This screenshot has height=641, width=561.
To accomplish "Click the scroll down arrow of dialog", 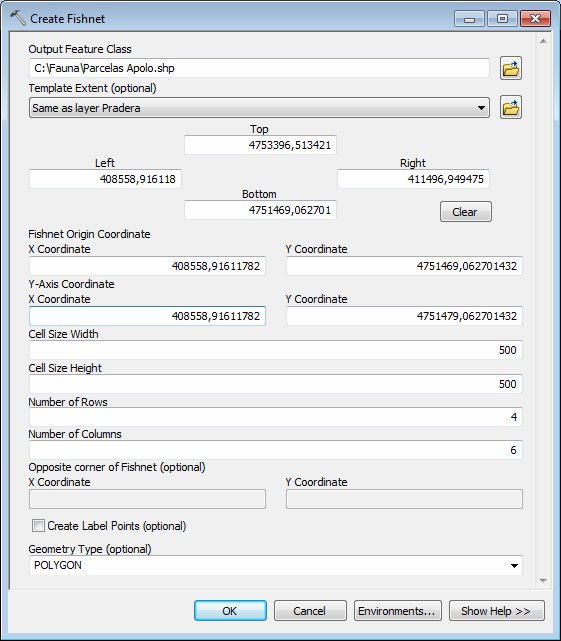I will pyautogui.click(x=543, y=580).
